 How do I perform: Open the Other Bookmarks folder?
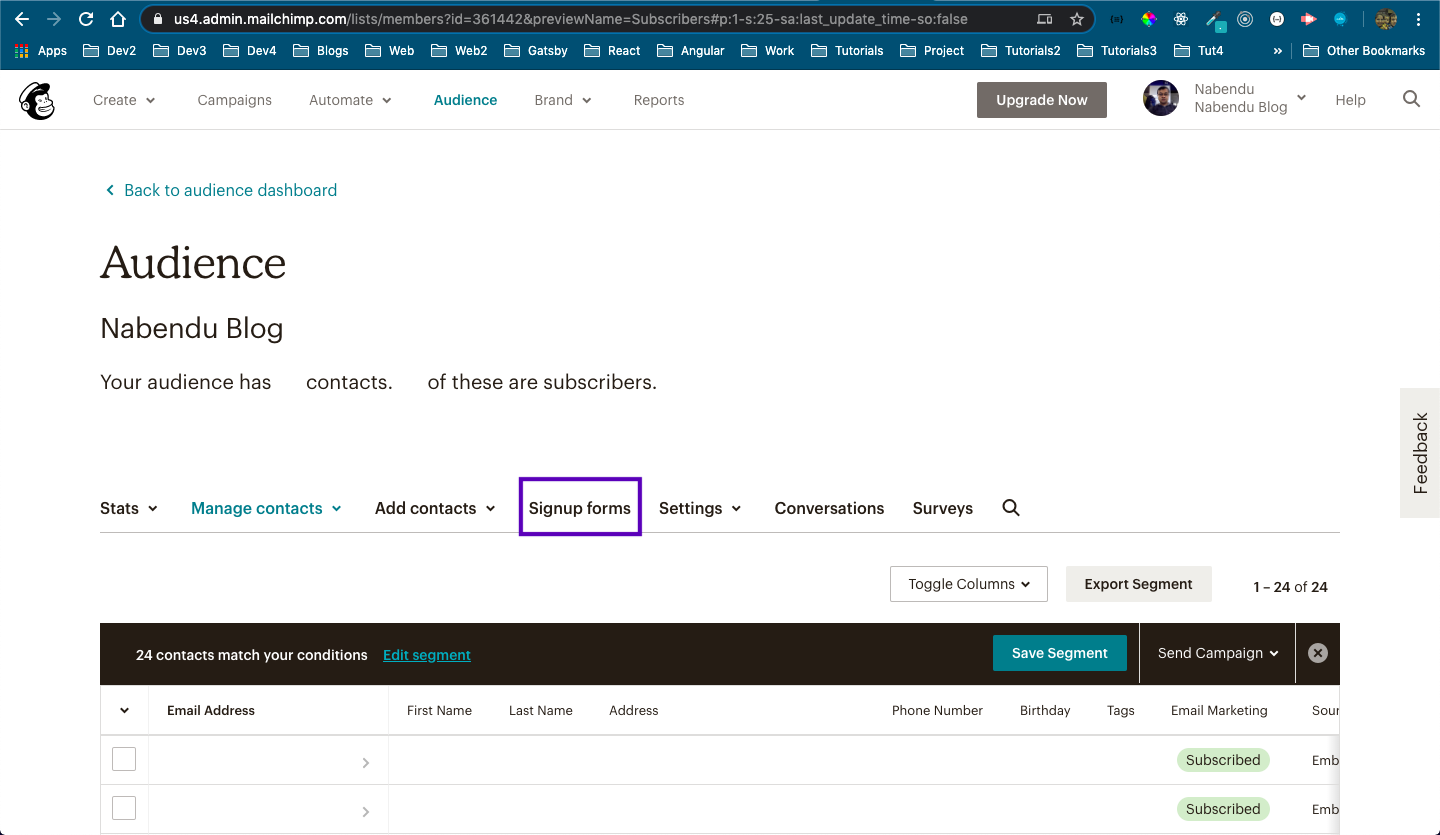point(1364,50)
